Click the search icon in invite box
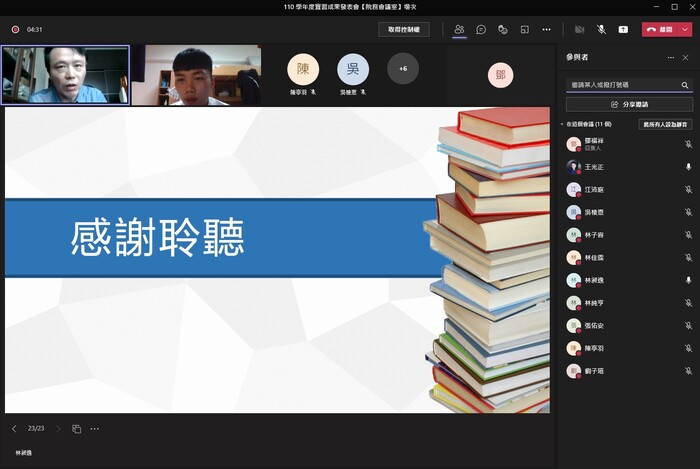700x469 pixels. click(x=684, y=85)
